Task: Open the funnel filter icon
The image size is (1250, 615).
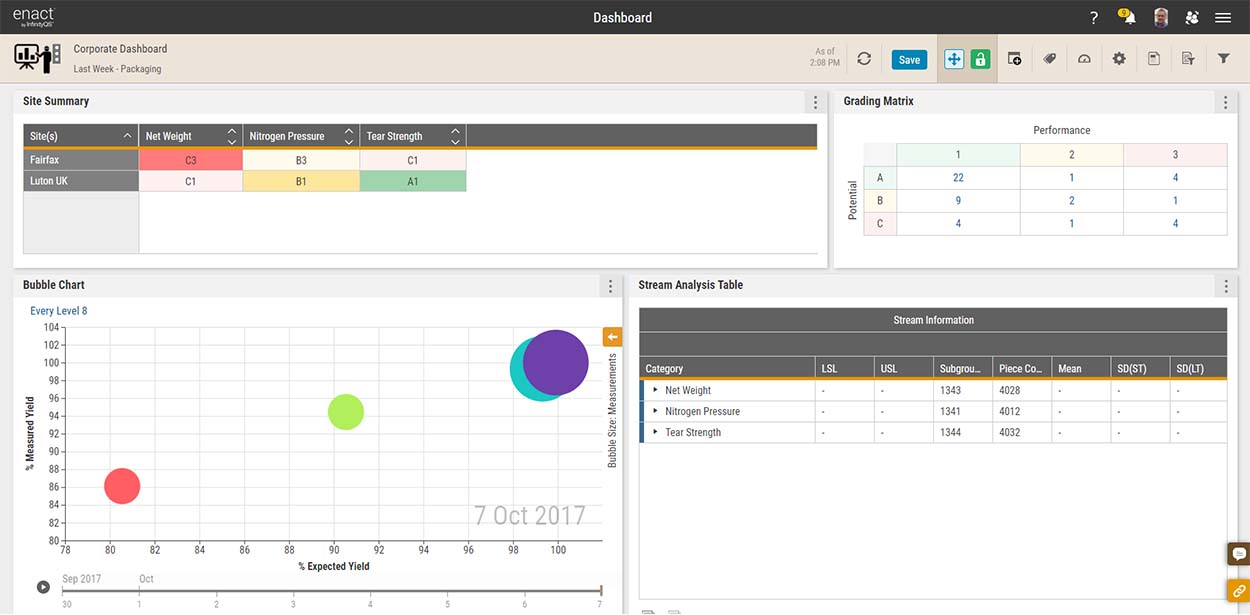Action: [1223, 59]
